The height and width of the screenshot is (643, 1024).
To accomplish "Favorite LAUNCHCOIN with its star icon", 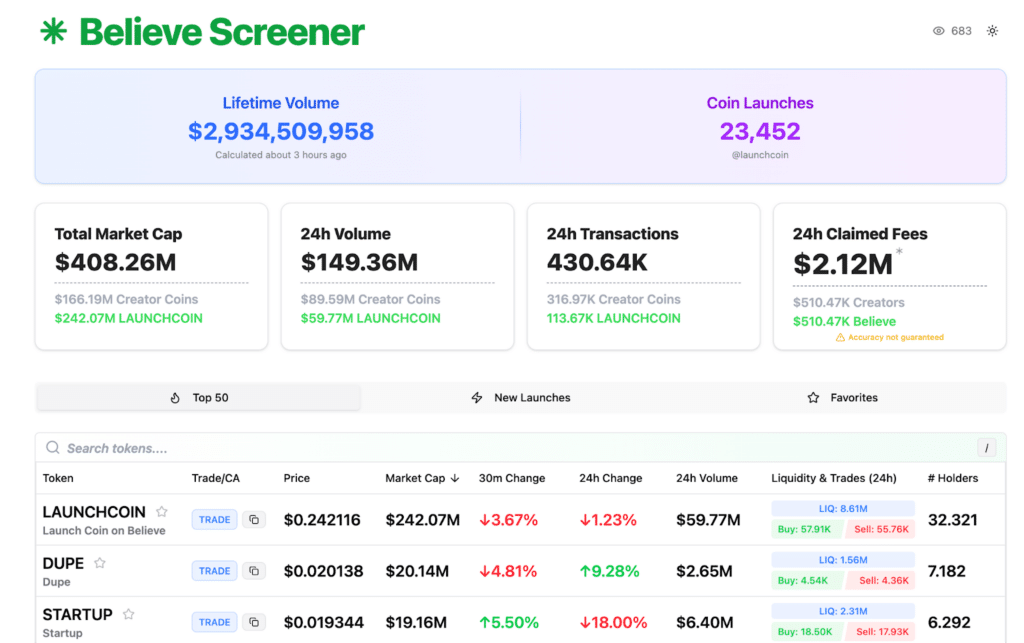I will click(x=162, y=511).
